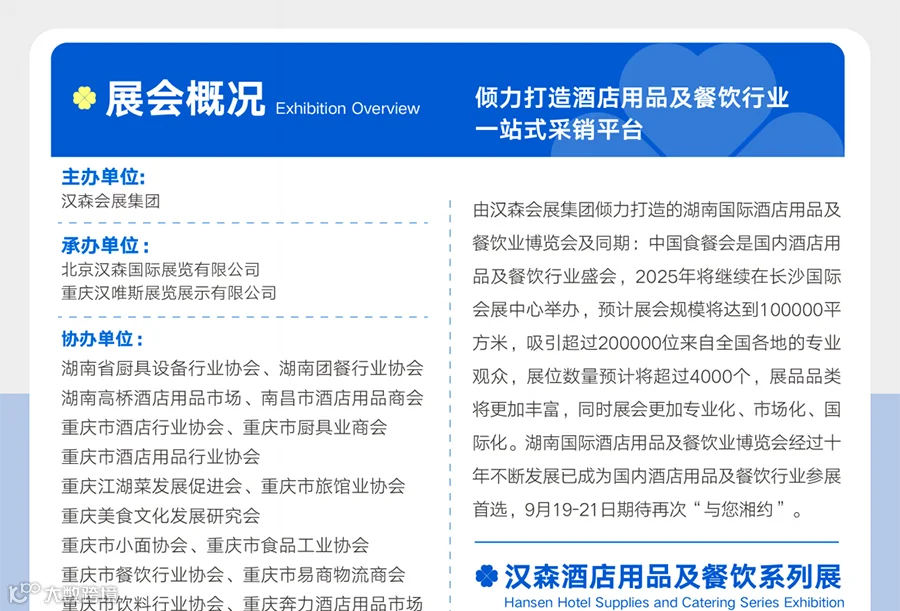The height and width of the screenshot is (611, 900).
Task: Click 重庆美食文化发展研究会
Action: [x=161, y=516]
